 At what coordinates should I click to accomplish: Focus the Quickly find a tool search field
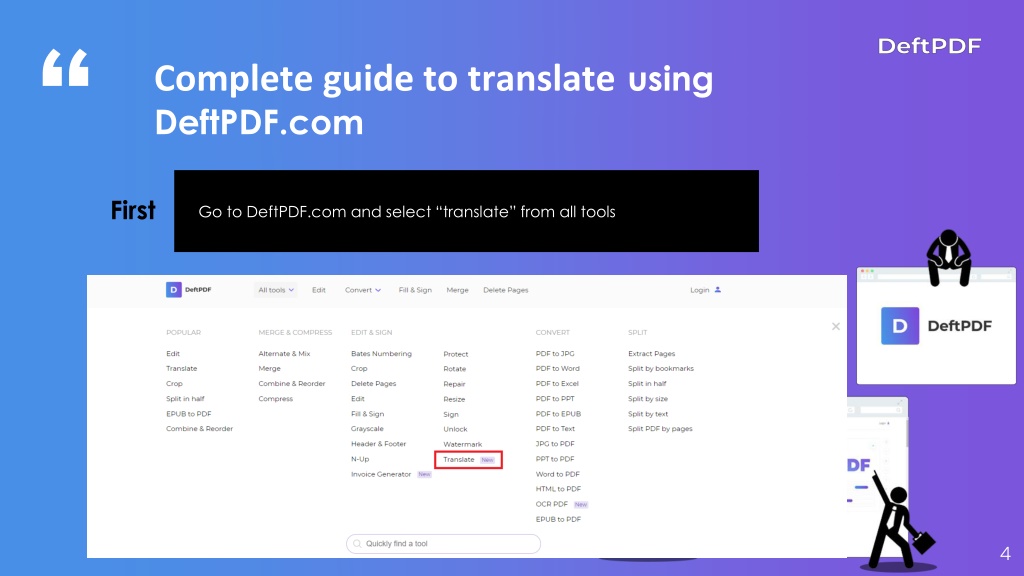(443, 543)
